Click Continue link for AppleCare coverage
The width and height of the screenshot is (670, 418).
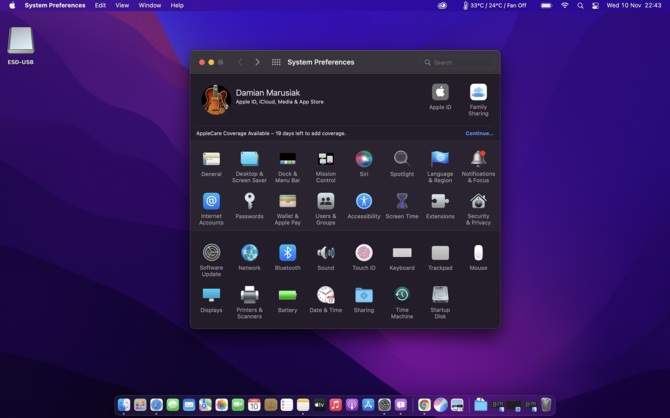[479, 133]
